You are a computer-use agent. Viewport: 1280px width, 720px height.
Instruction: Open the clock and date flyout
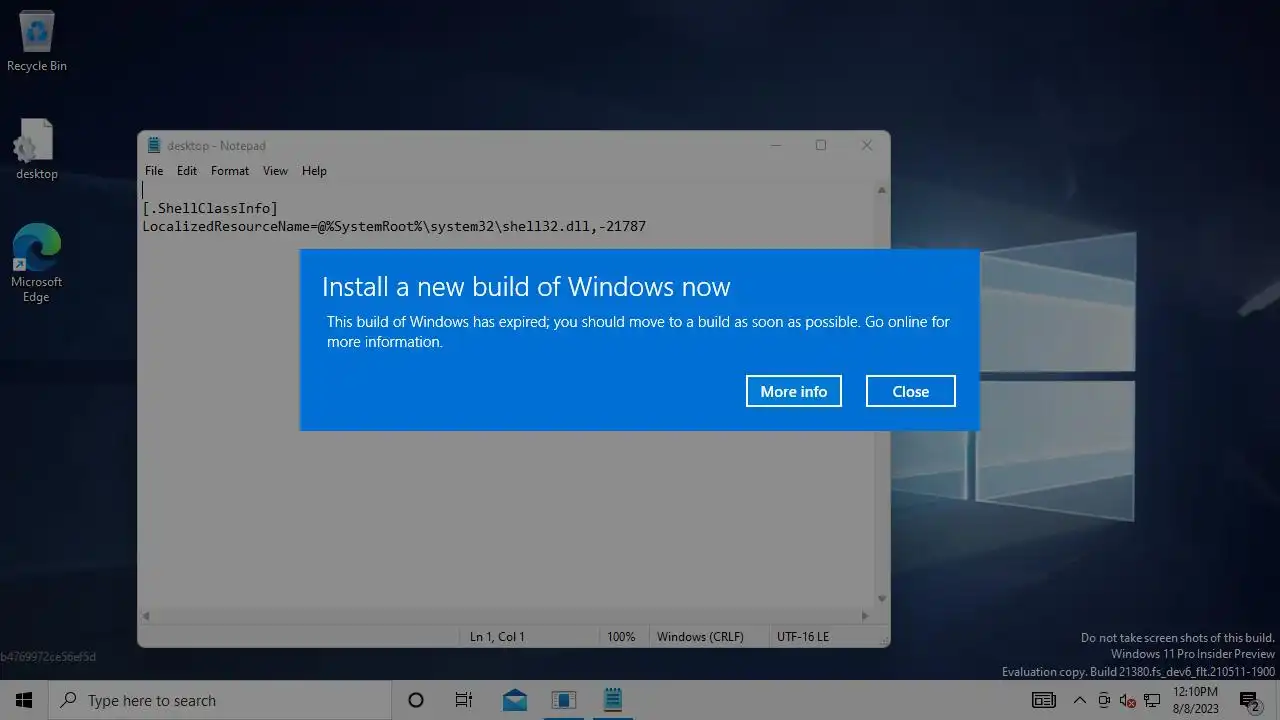(x=1195, y=700)
